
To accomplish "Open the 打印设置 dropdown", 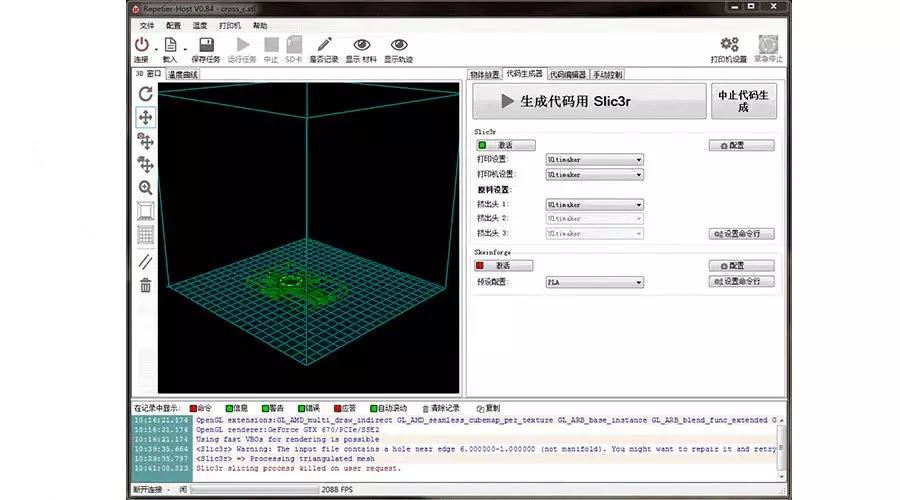I will point(594,159).
